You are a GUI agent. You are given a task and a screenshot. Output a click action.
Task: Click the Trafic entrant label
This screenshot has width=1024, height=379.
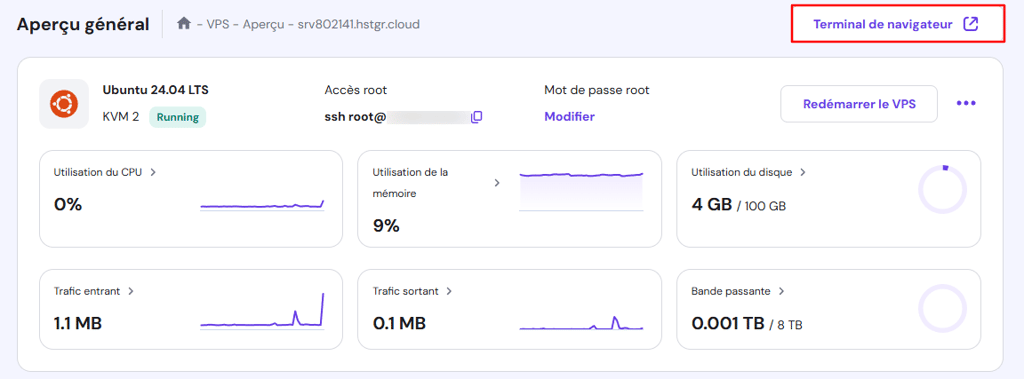click(87, 291)
